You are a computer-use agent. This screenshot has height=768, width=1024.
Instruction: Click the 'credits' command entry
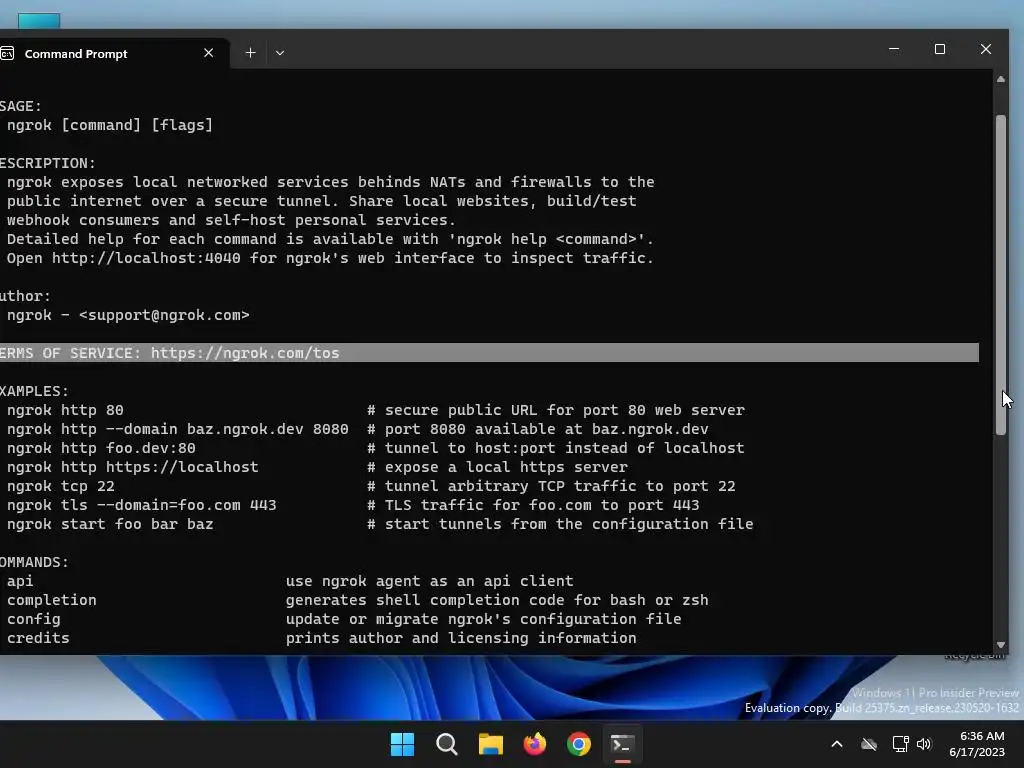[x=38, y=638]
